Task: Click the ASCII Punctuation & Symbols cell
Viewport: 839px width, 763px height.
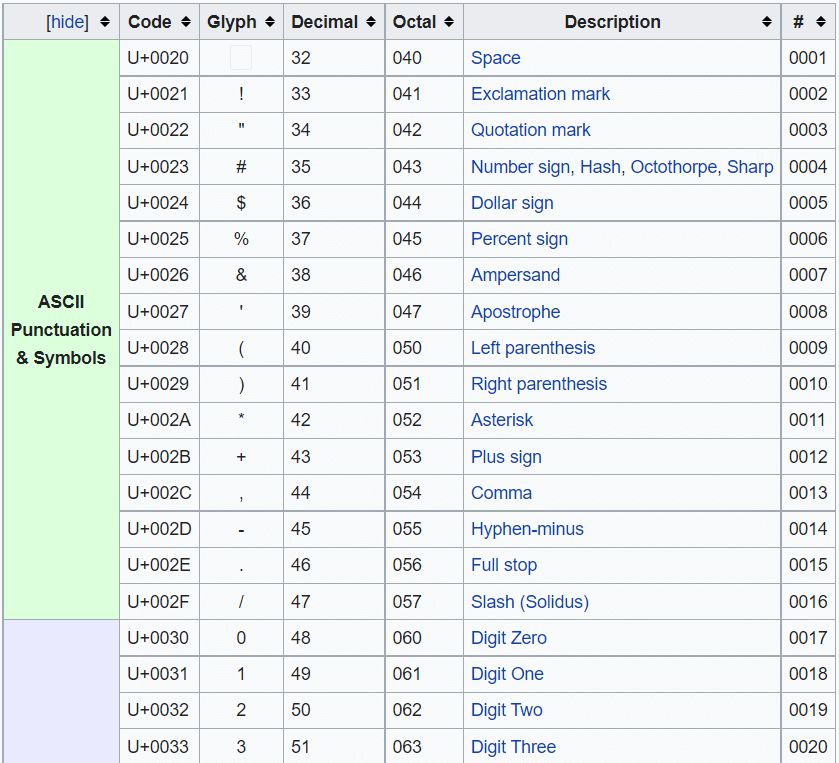Action: click(x=61, y=330)
